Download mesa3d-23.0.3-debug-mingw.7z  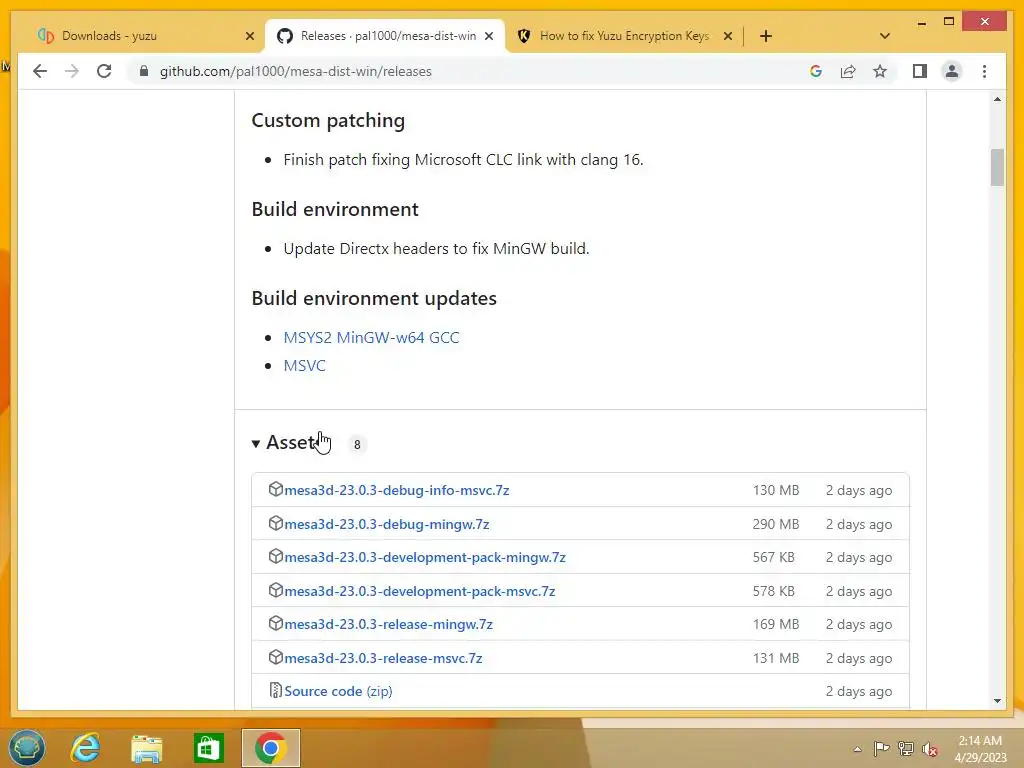tap(387, 524)
